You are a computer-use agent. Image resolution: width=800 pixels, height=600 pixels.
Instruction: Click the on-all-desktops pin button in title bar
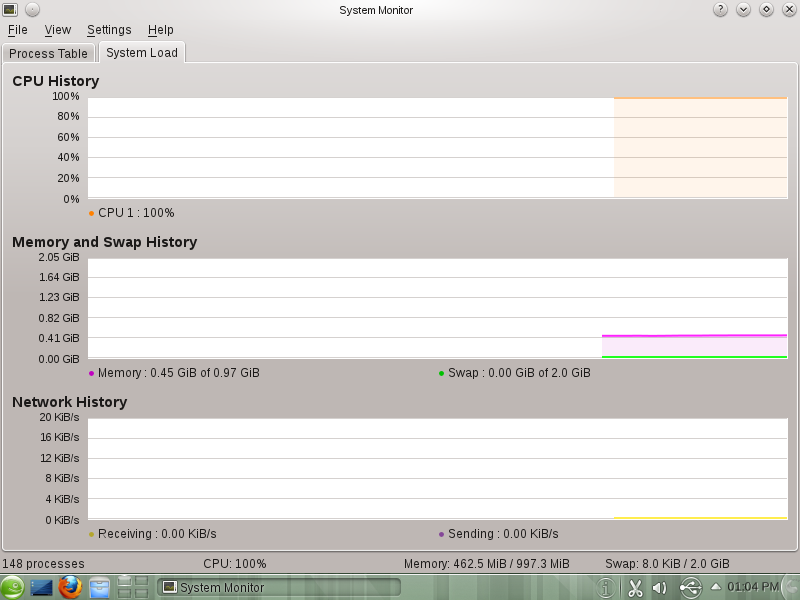[32, 10]
